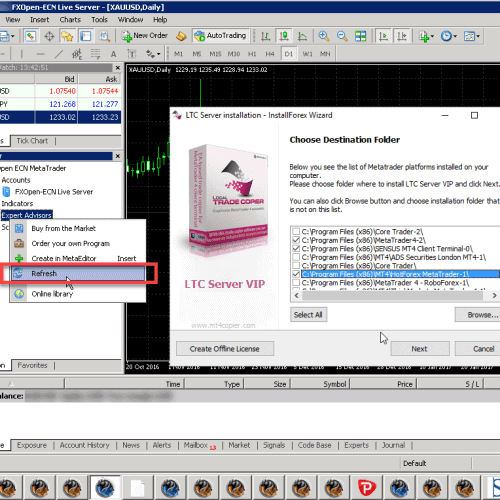Check the Core Trader-2 folder checkbox
This screenshot has width=500, height=500.
click(296, 231)
